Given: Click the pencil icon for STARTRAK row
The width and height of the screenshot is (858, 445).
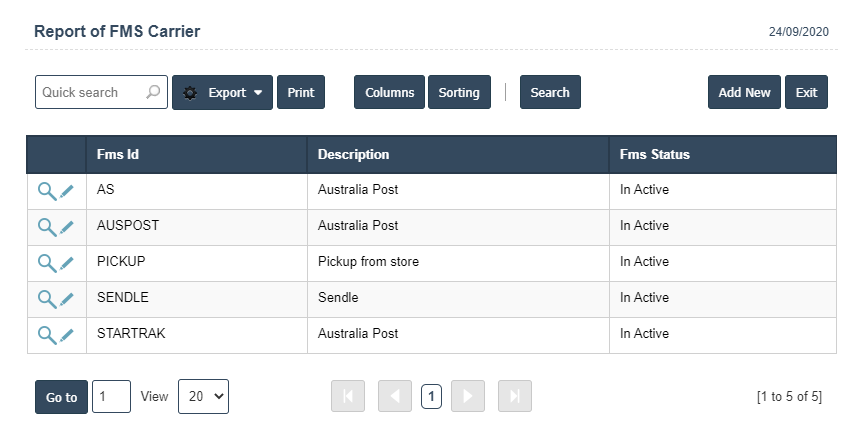Looking at the screenshot, I should point(67,335).
